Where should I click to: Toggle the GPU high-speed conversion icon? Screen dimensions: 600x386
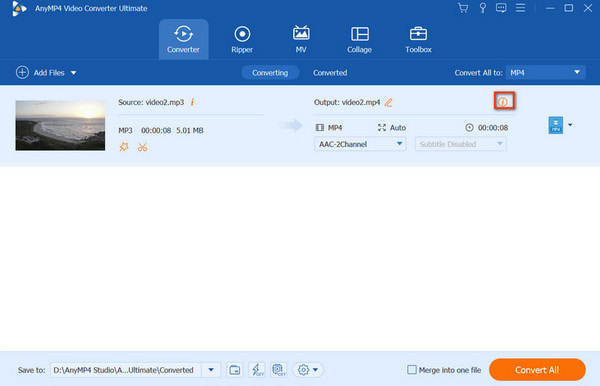click(279, 370)
